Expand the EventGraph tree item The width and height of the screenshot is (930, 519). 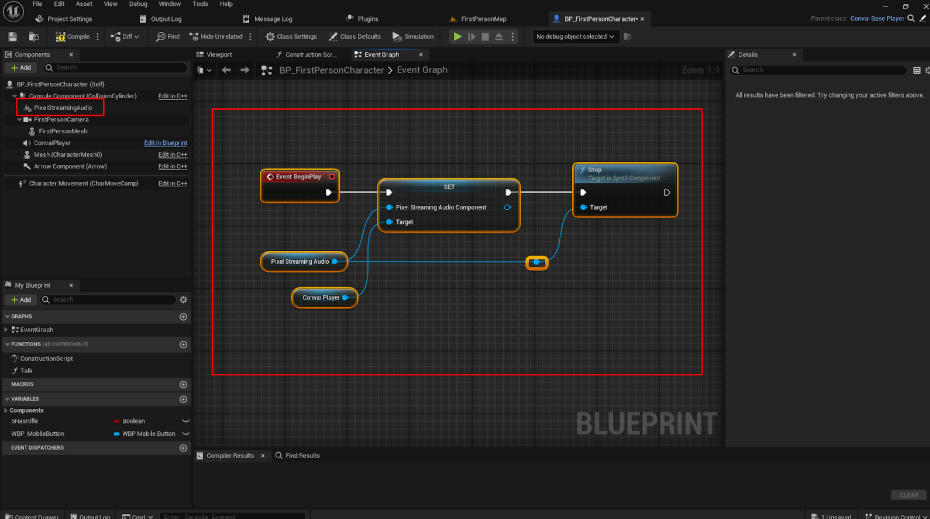point(7,329)
